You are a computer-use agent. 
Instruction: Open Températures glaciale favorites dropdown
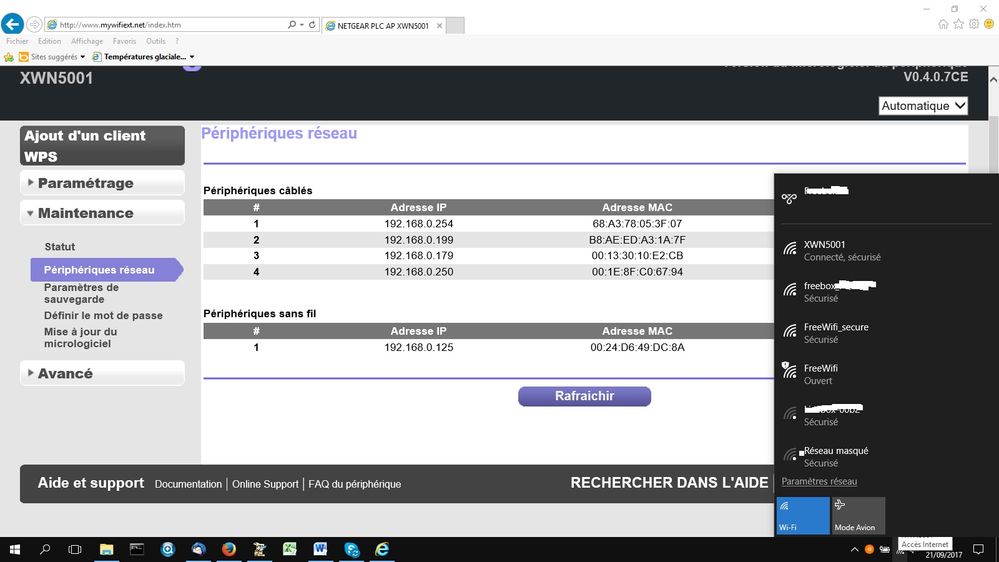click(x=143, y=57)
